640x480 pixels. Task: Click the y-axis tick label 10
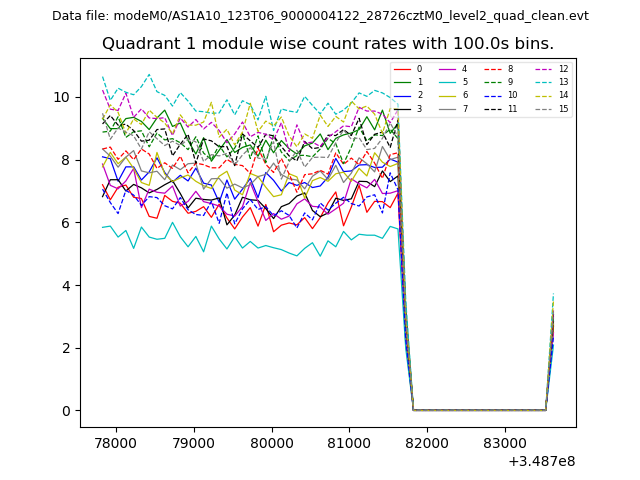coord(61,97)
